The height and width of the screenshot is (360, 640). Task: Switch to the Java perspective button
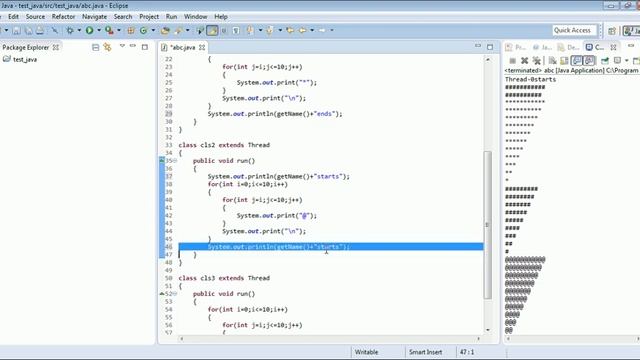click(x=631, y=31)
